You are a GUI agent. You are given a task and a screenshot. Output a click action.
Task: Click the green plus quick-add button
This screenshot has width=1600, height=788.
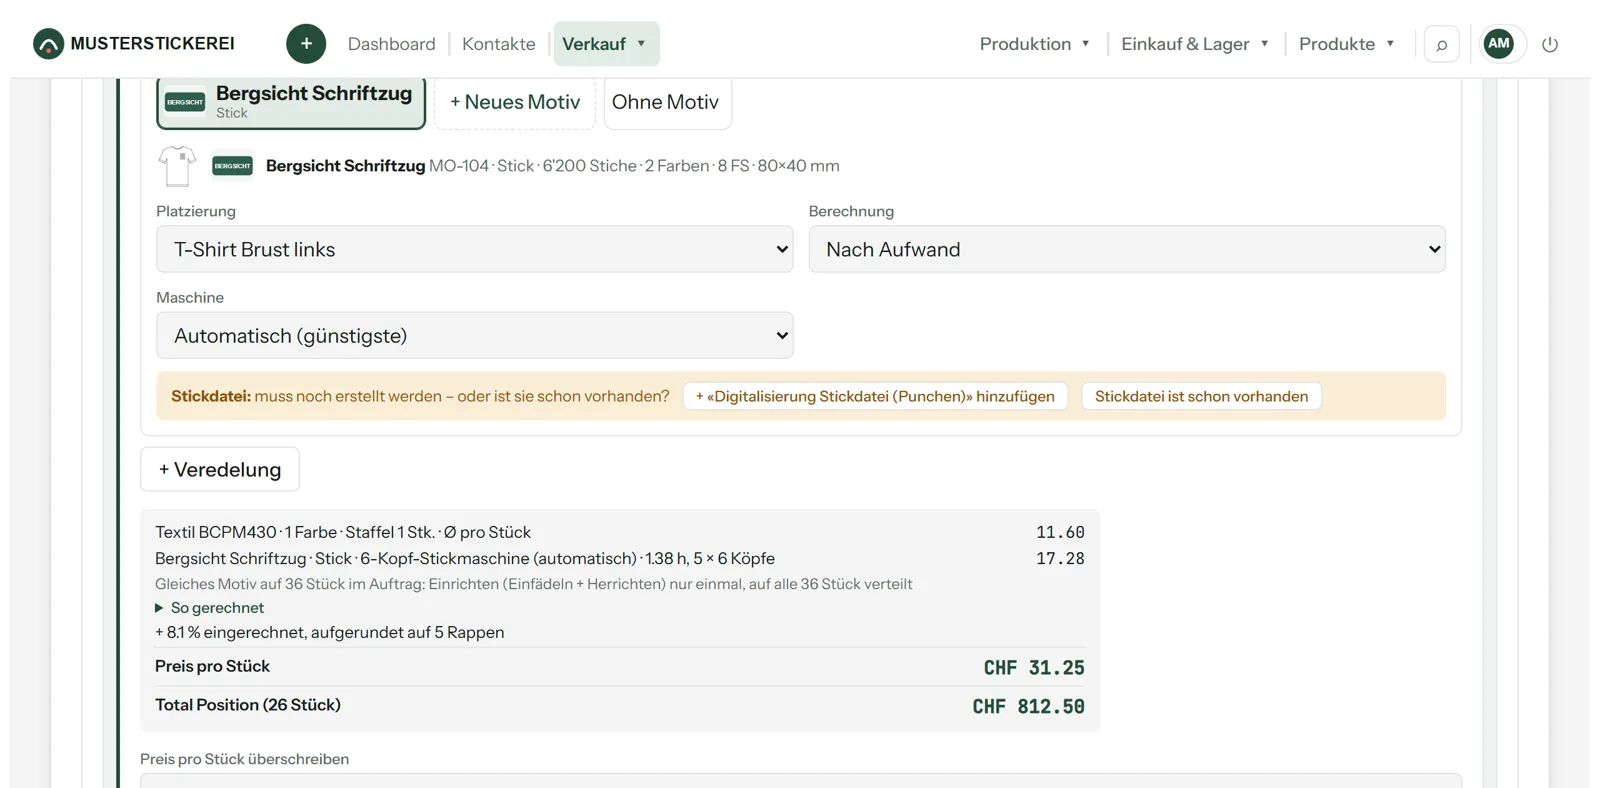(306, 44)
